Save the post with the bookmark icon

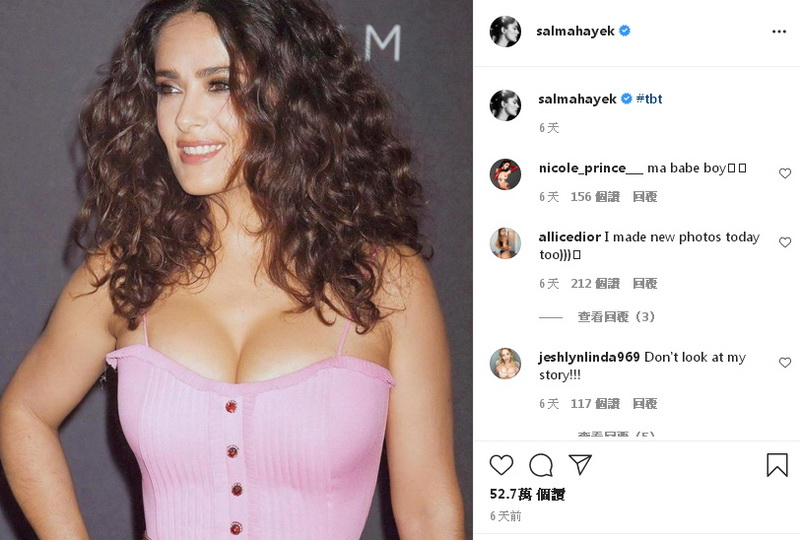(x=777, y=465)
